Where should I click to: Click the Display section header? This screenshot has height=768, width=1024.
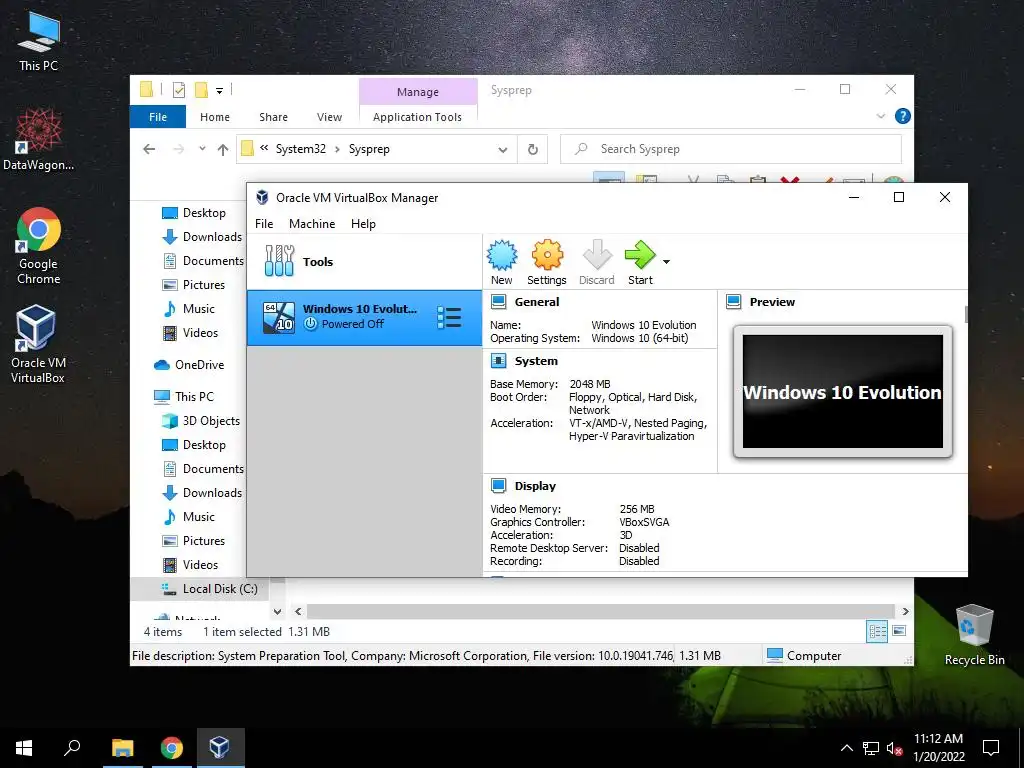[535, 486]
